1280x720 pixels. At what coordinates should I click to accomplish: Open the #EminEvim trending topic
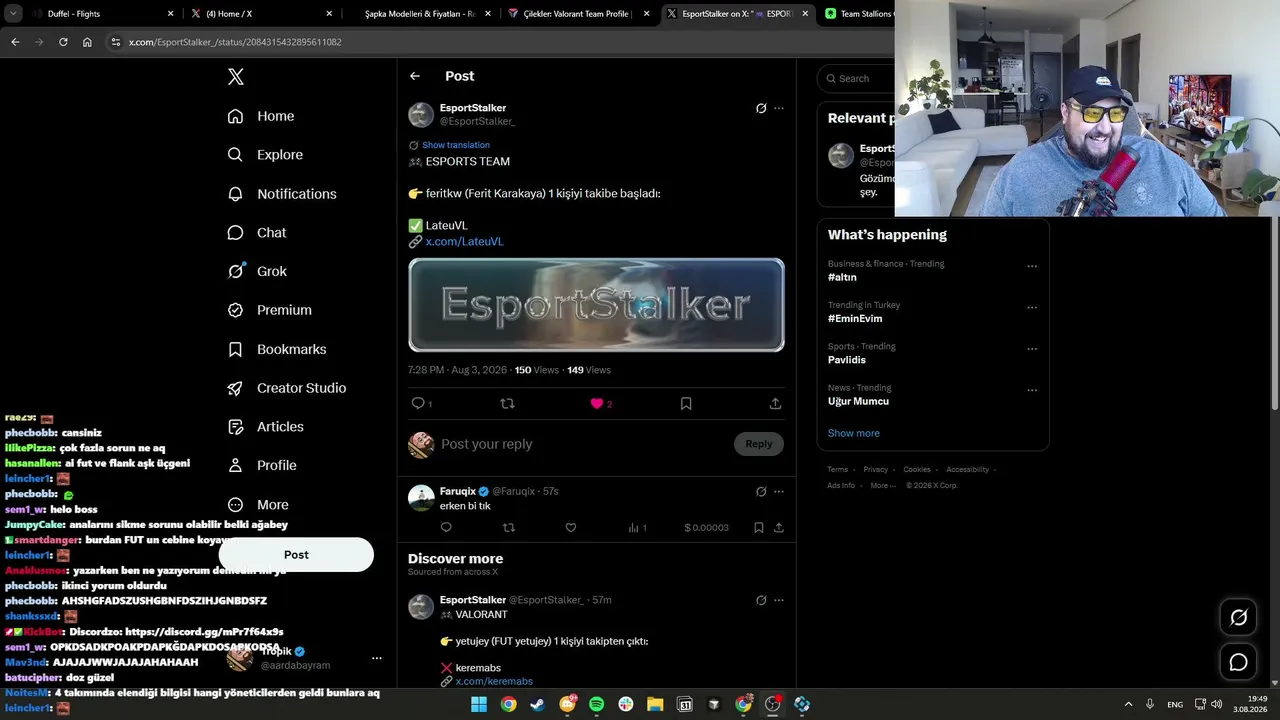(855, 318)
